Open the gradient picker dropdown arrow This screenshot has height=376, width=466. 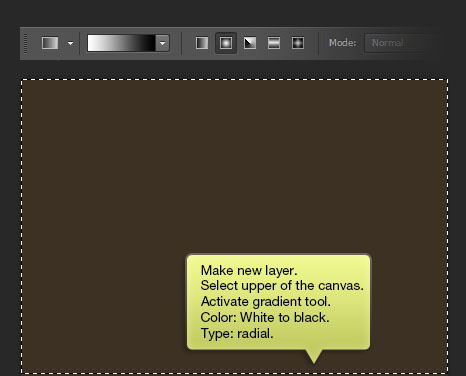coord(163,43)
